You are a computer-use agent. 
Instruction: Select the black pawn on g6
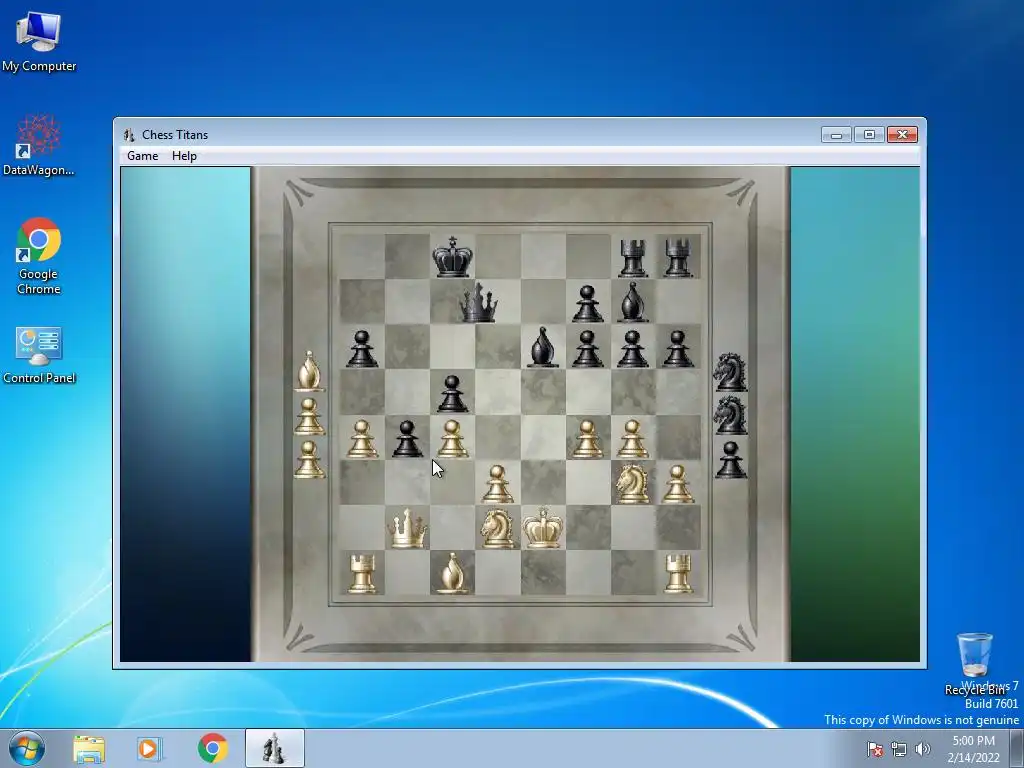click(x=633, y=349)
